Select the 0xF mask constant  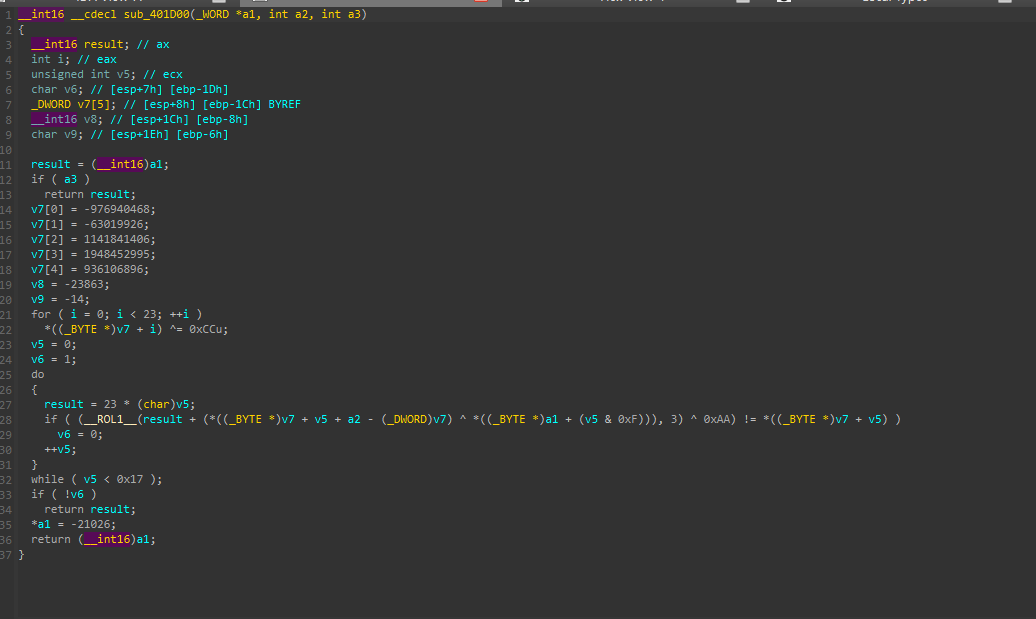(627, 419)
